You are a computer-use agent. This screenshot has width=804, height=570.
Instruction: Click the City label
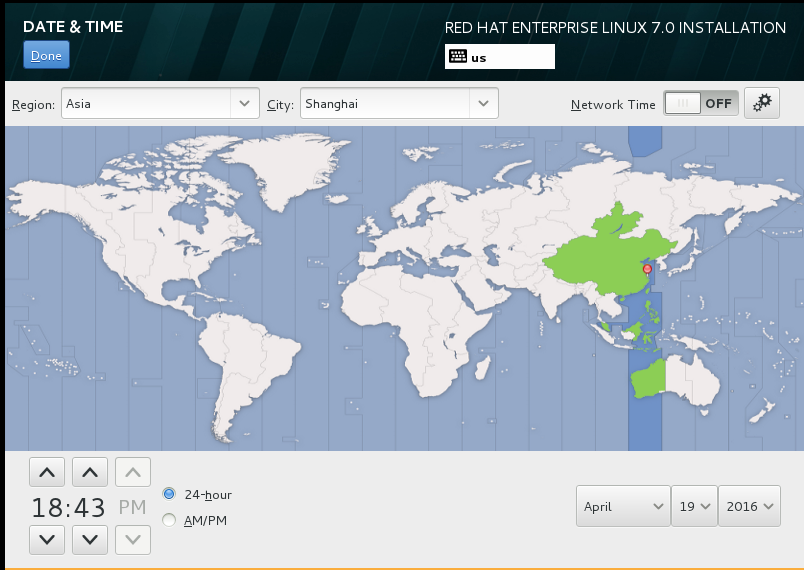pos(280,104)
